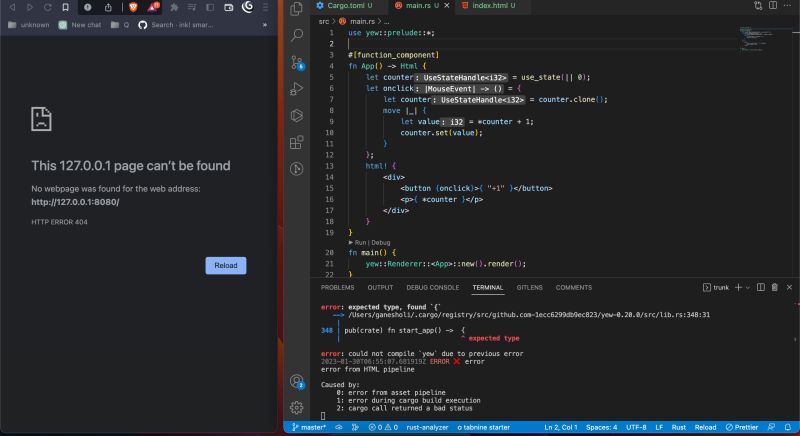Open the Brave Wallet icon
The width and height of the screenshot is (800, 436).
tap(229, 7)
